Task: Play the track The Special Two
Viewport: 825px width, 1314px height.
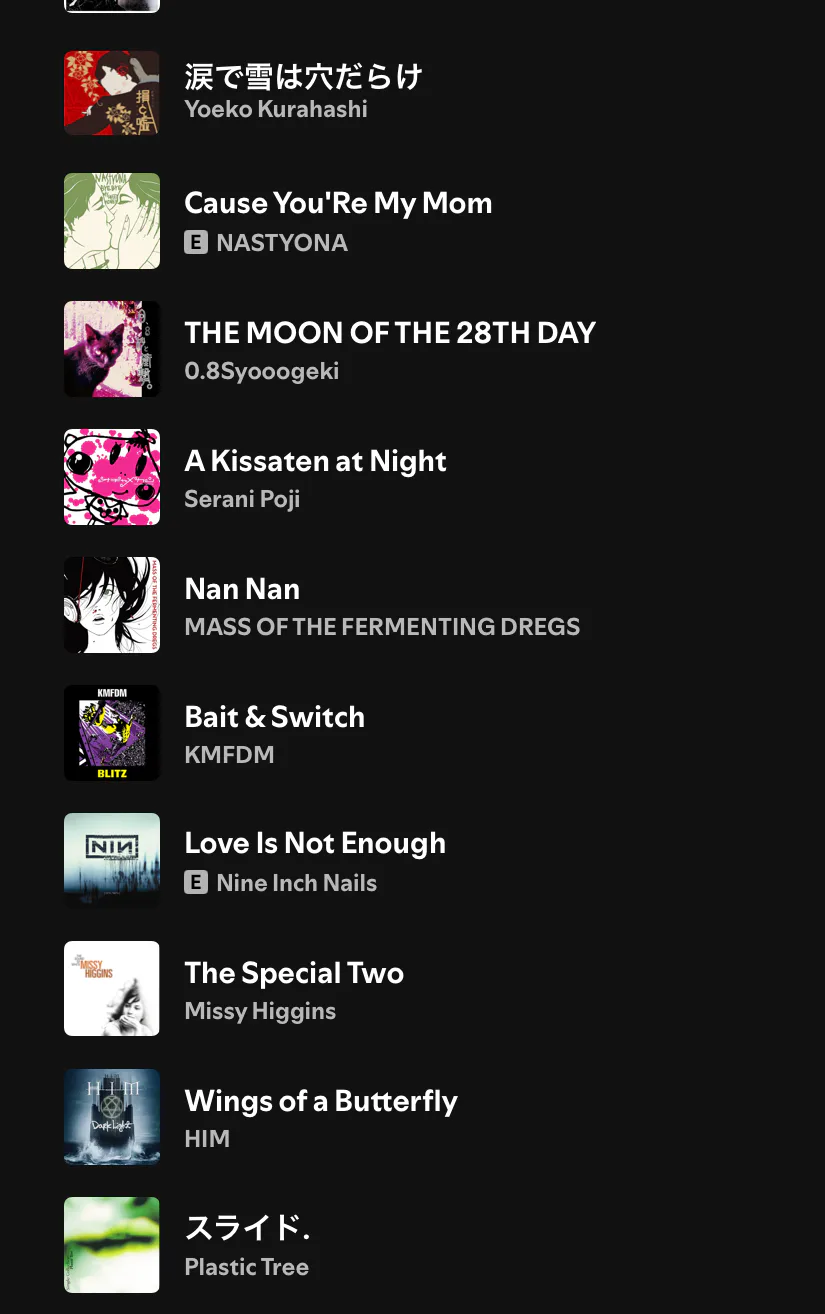Action: (x=294, y=972)
